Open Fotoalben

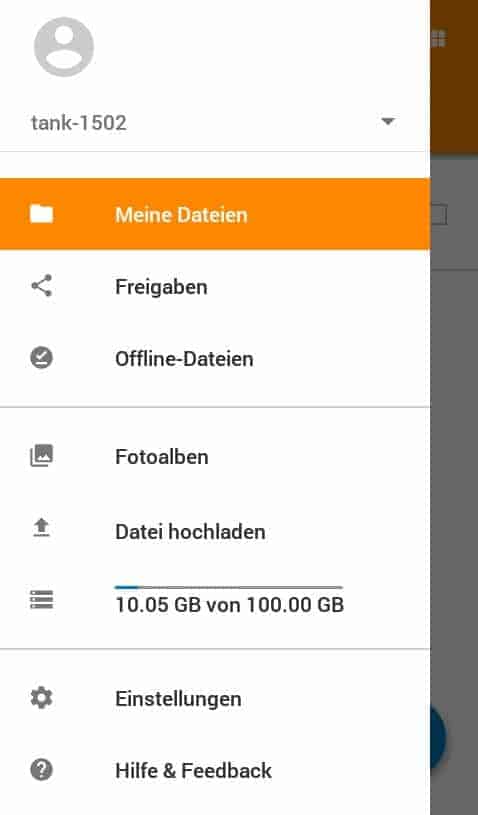point(215,457)
